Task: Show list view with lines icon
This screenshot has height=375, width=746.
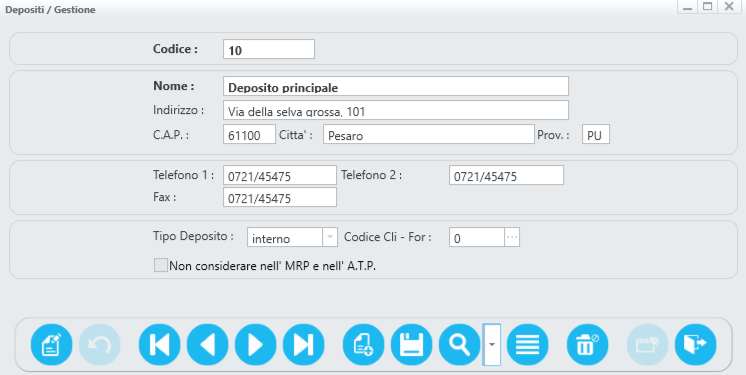Action: [x=528, y=345]
